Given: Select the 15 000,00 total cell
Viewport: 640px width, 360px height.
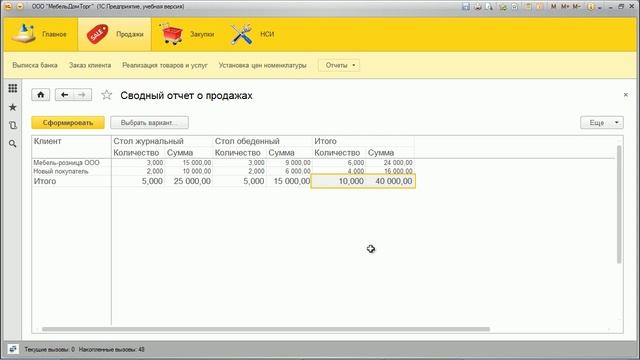Looking at the screenshot, I should click(289, 181).
